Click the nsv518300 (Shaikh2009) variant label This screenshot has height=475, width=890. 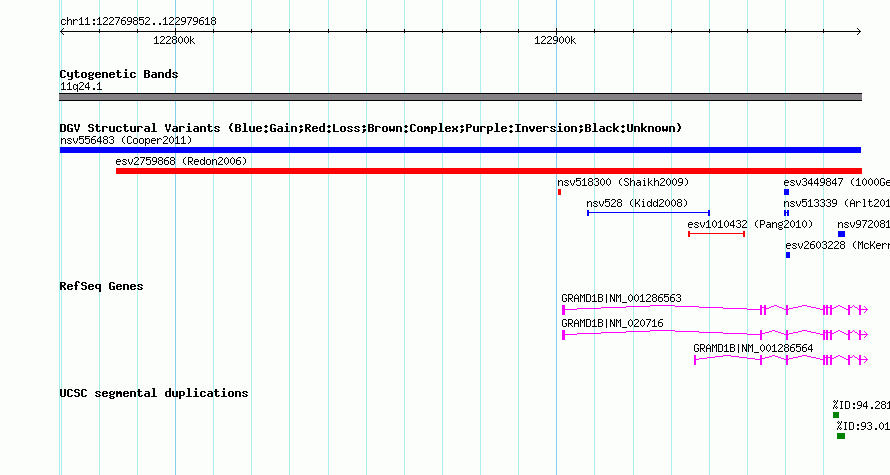click(x=623, y=182)
